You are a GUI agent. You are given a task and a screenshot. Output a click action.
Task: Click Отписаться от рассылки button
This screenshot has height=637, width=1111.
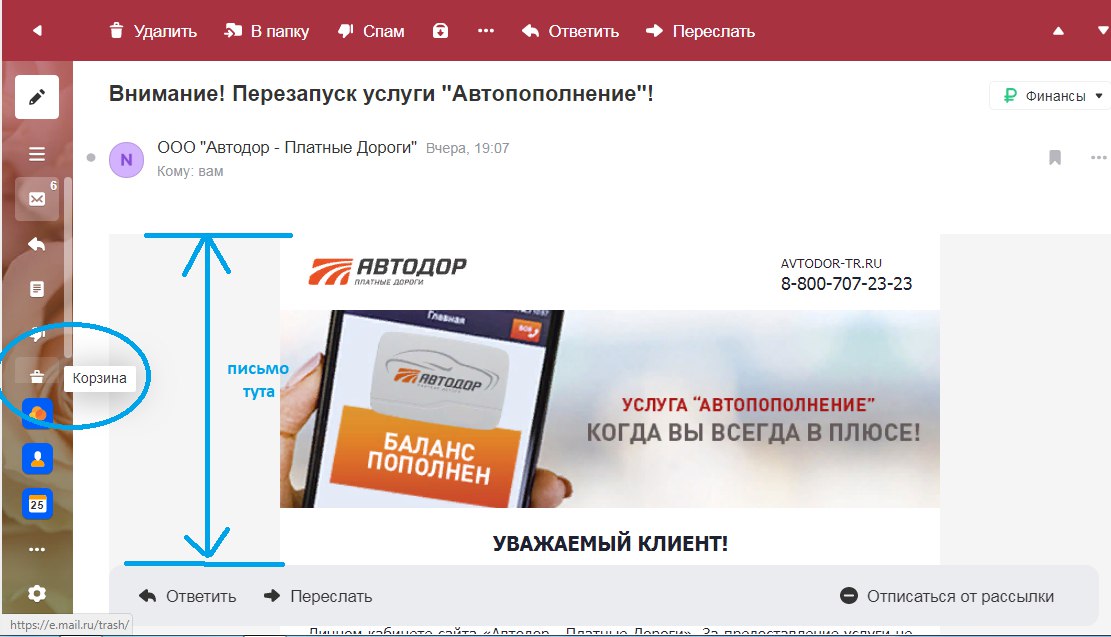(x=947, y=596)
